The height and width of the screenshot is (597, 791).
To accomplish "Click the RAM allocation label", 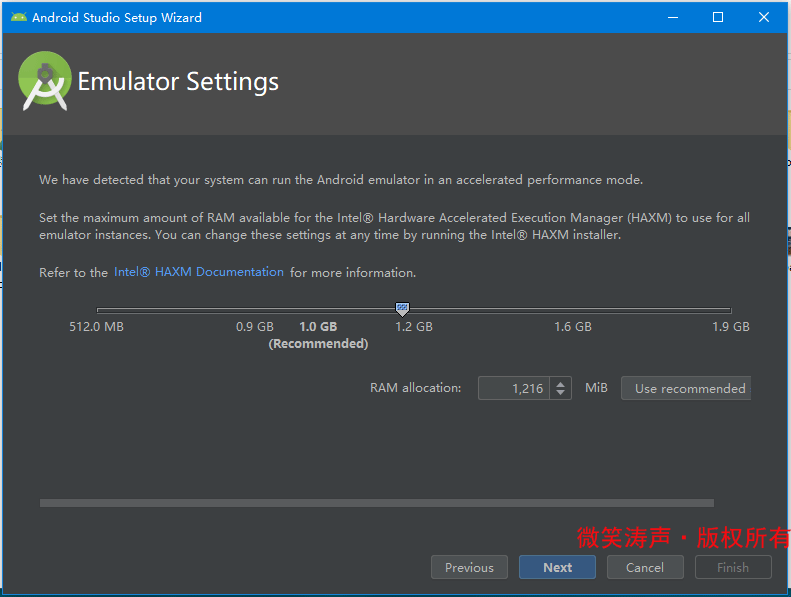I will pos(415,388).
